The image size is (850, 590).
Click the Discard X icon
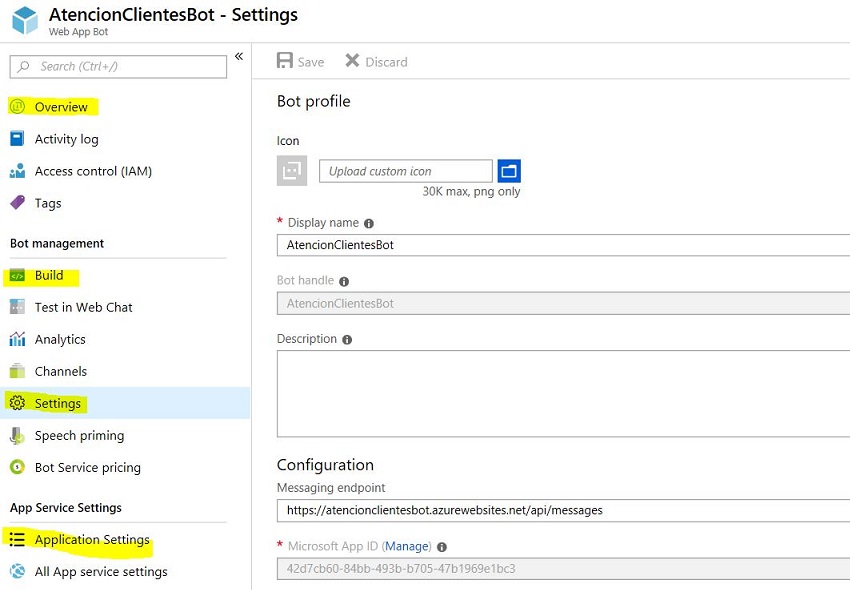click(352, 60)
